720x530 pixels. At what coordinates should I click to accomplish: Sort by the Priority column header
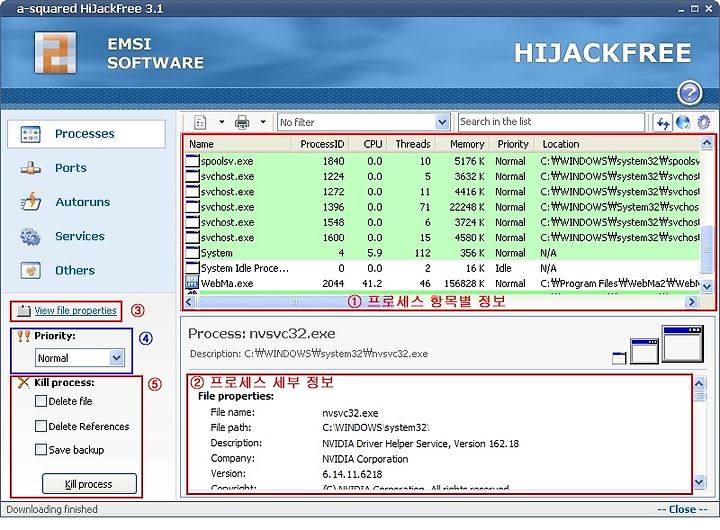coord(512,144)
